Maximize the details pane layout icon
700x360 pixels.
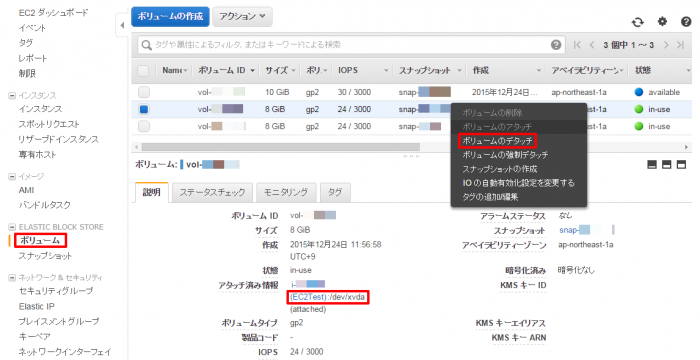click(x=681, y=165)
